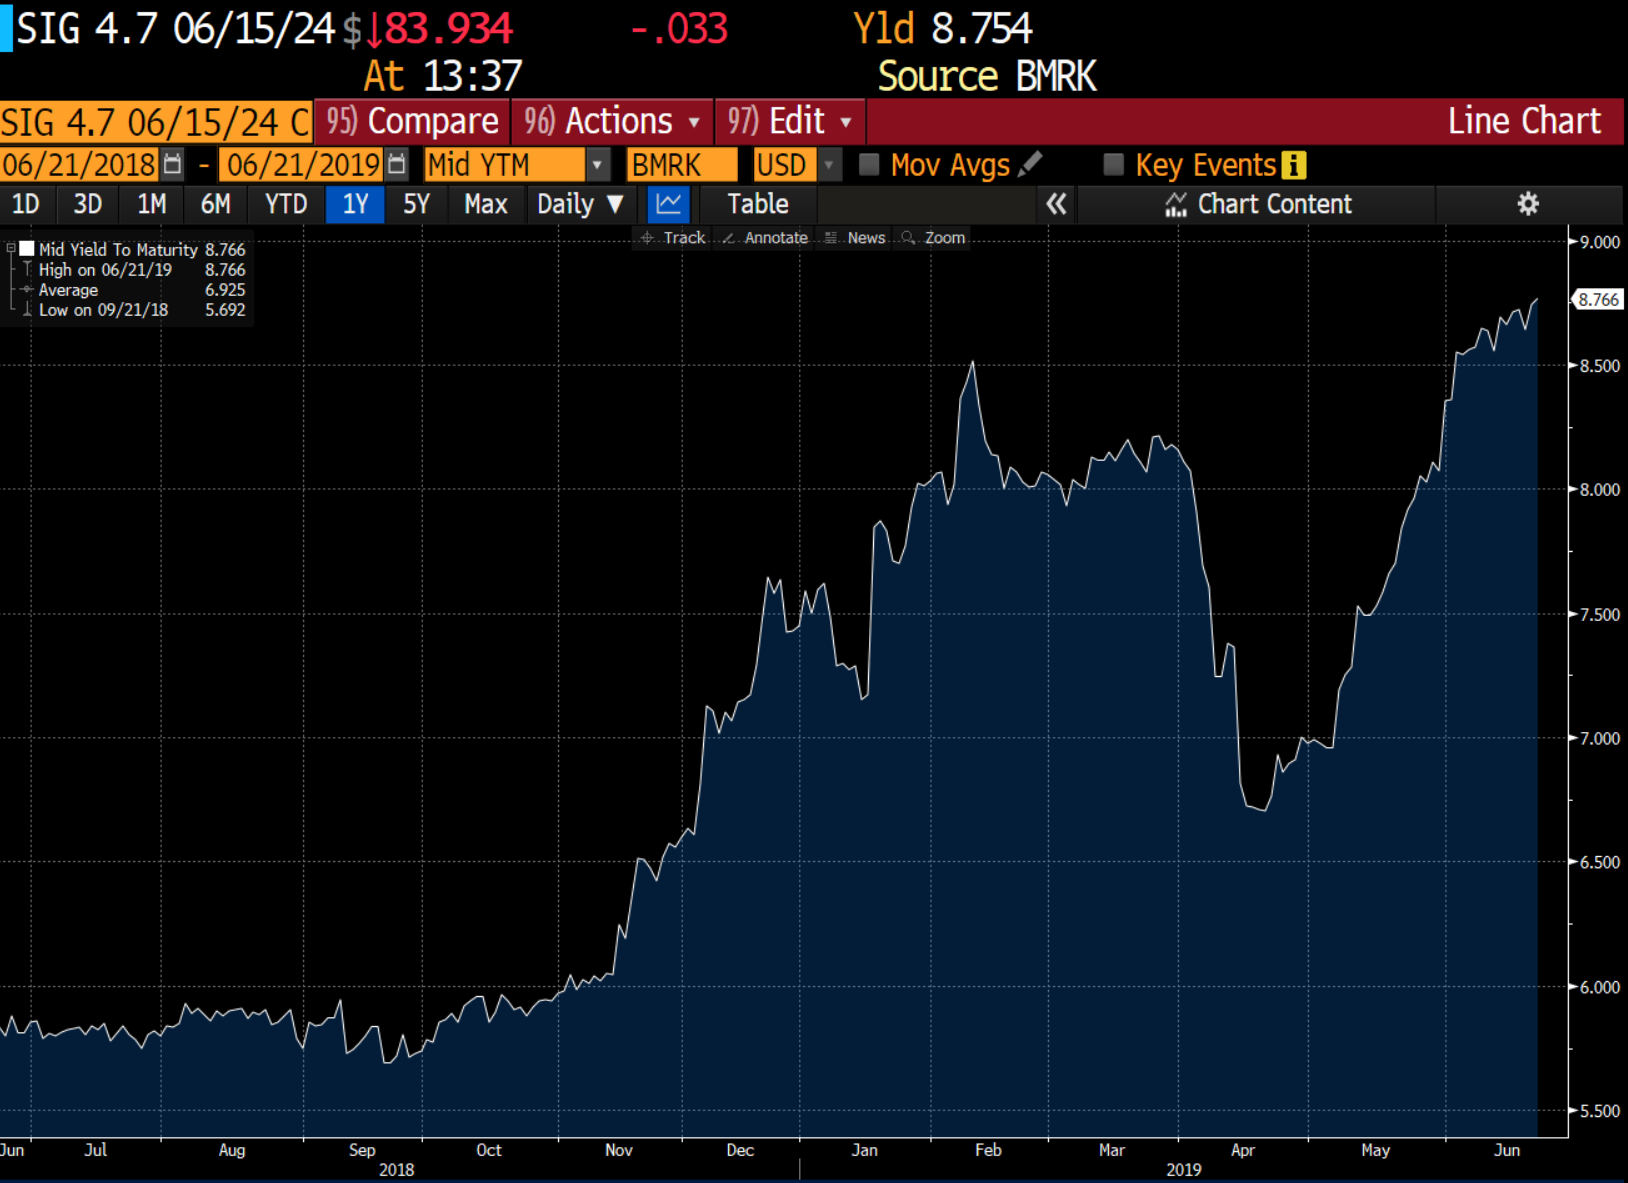Image resolution: width=1628 pixels, height=1183 pixels.
Task: Toggle the Key Events checkbox
Action: coord(1113,164)
